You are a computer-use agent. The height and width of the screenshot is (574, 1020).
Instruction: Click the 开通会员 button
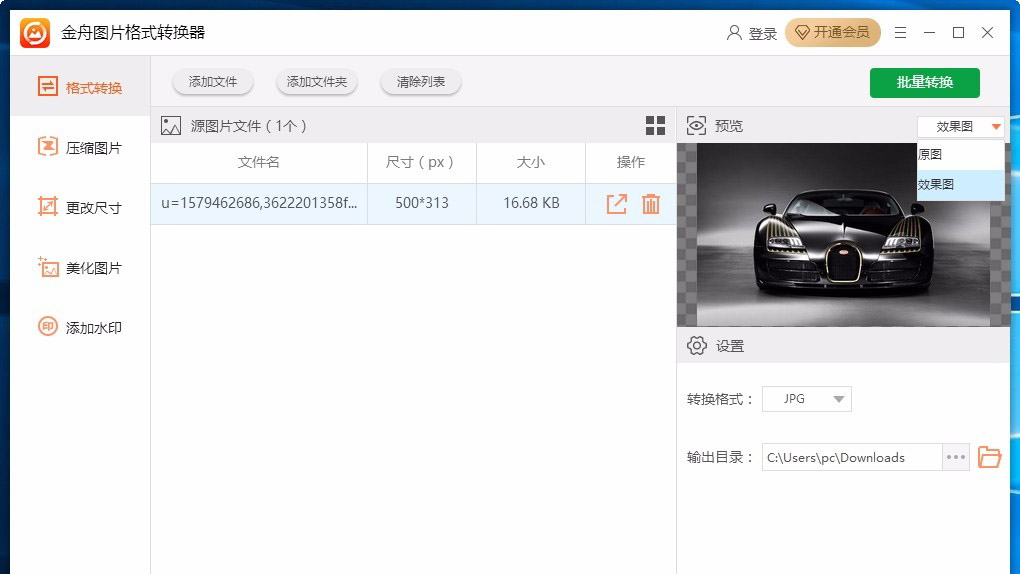833,33
